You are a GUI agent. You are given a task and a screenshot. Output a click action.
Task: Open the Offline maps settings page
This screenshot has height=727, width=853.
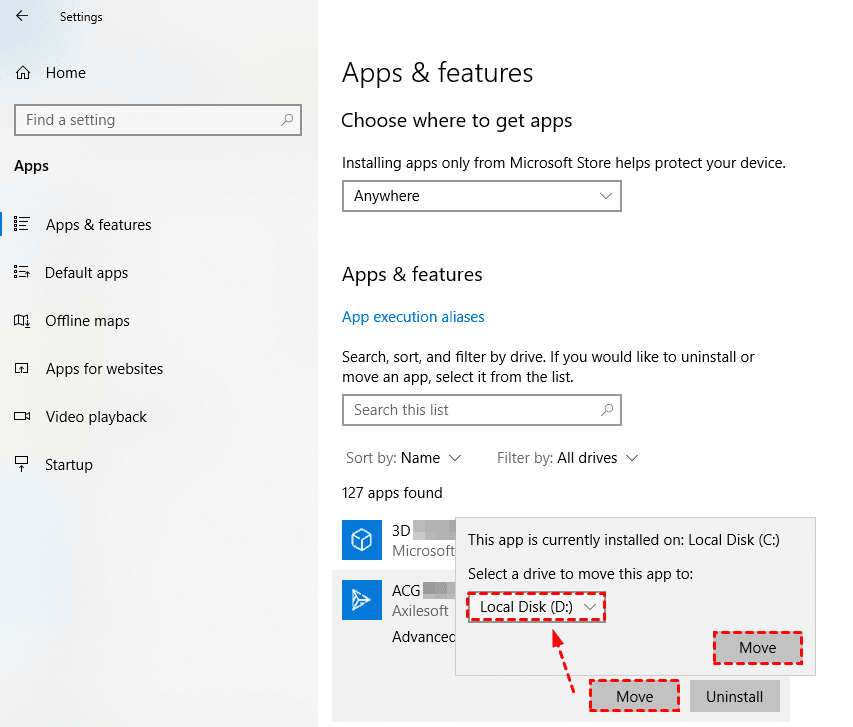tap(88, 321)
